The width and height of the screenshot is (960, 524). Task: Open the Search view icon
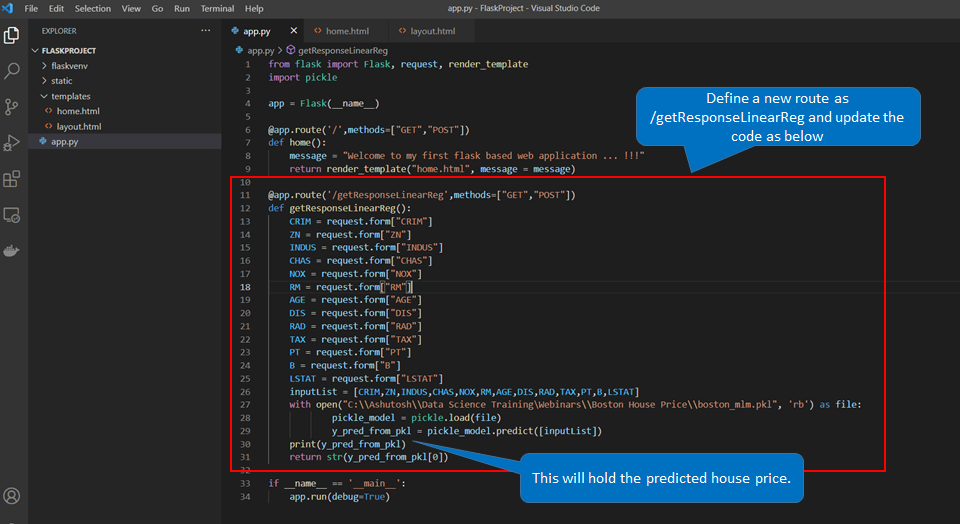click(x=12, y=71)
